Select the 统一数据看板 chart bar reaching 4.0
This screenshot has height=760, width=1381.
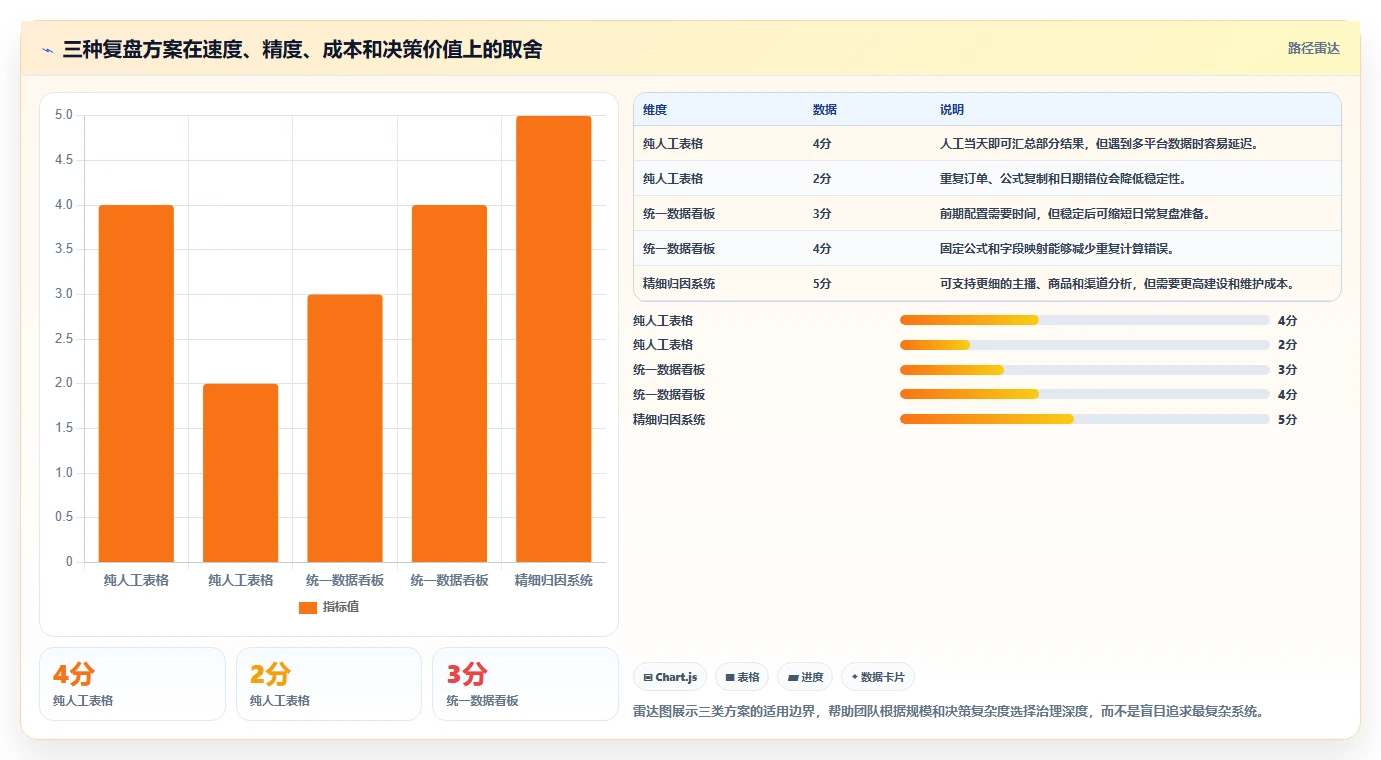point(449,384)
